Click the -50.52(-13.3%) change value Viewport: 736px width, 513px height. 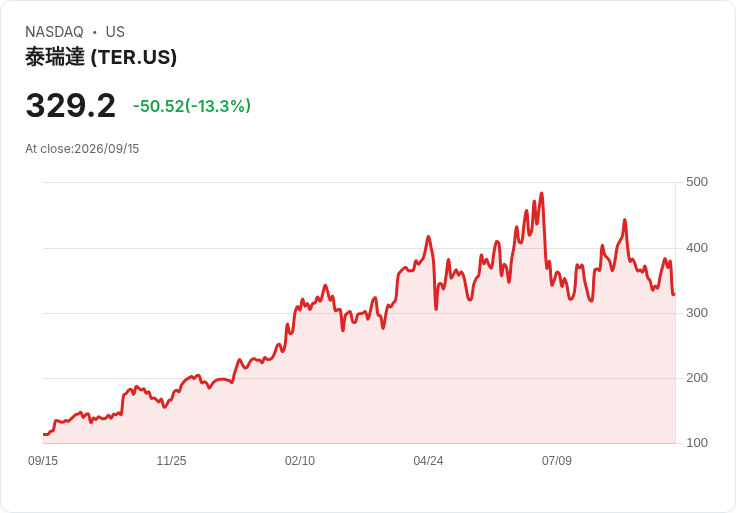(192, 106)
